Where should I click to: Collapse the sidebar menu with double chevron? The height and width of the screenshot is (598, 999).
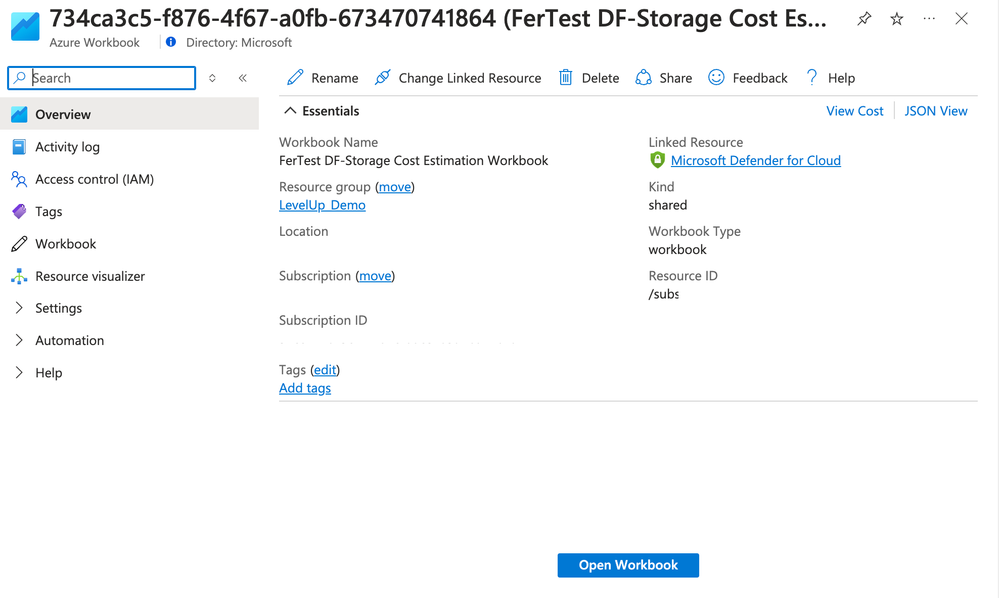point(243,78)
